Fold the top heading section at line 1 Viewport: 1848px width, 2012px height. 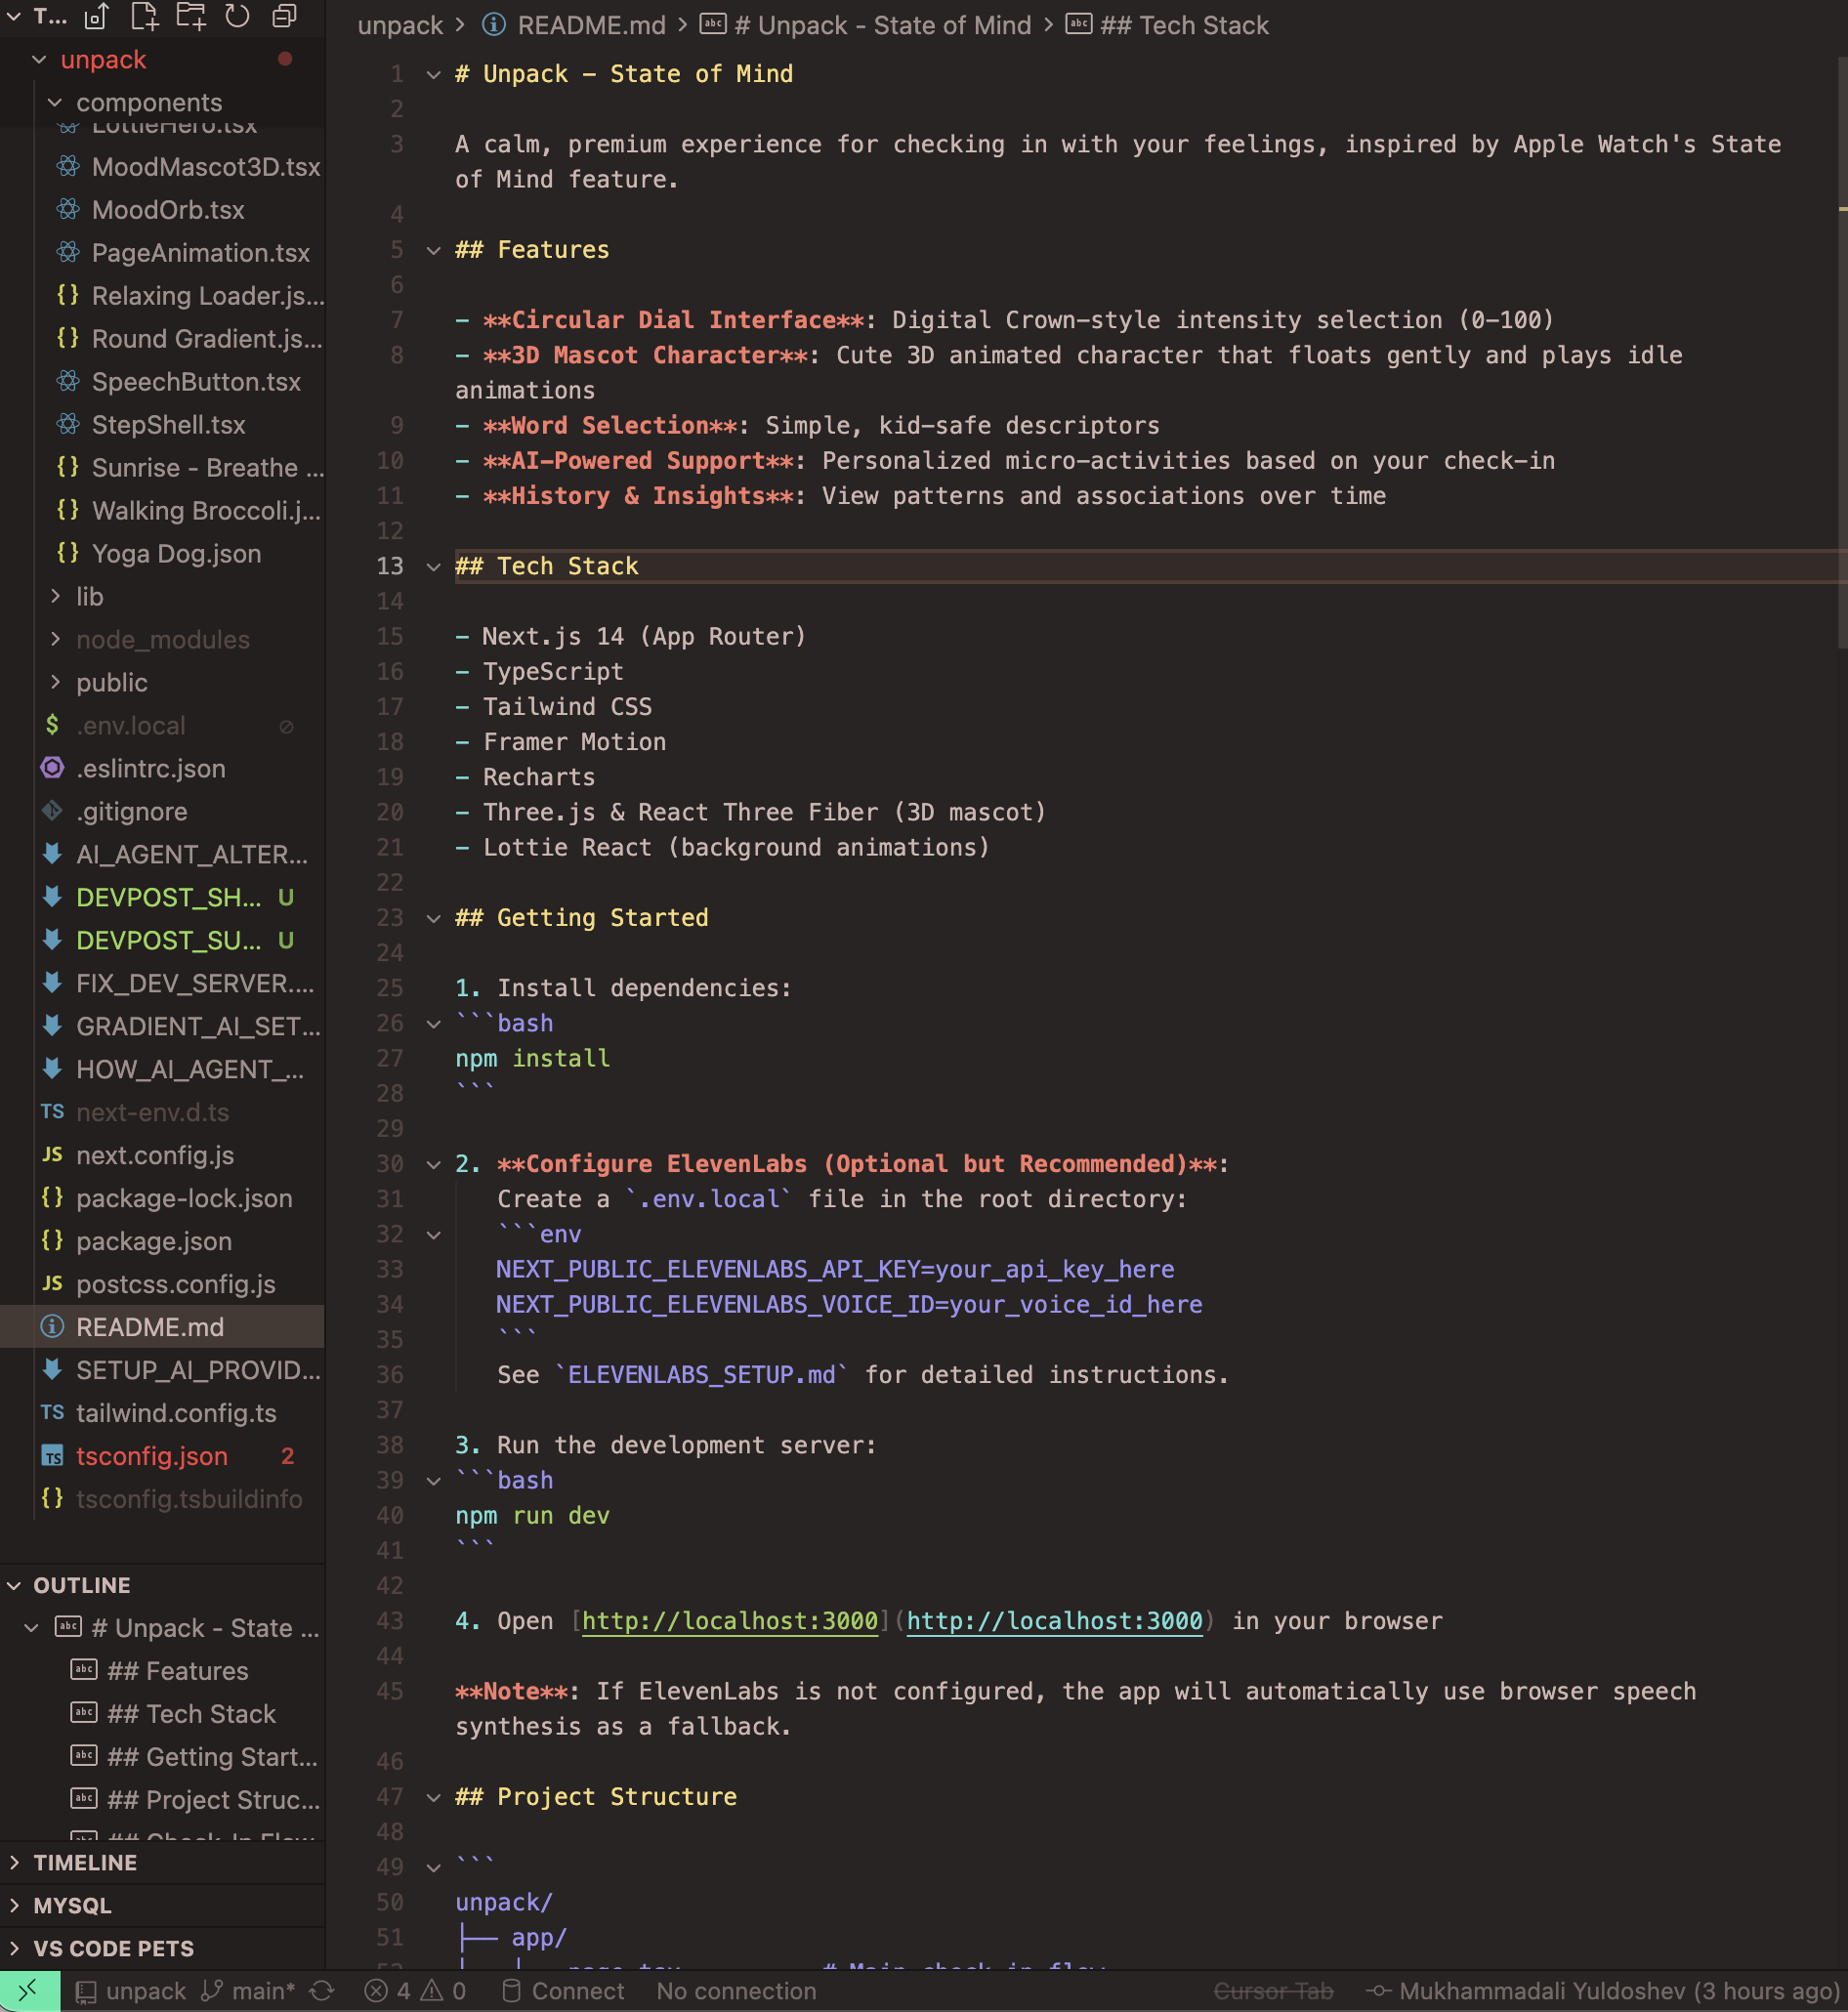pyautogui.click(x=433, y=74)
